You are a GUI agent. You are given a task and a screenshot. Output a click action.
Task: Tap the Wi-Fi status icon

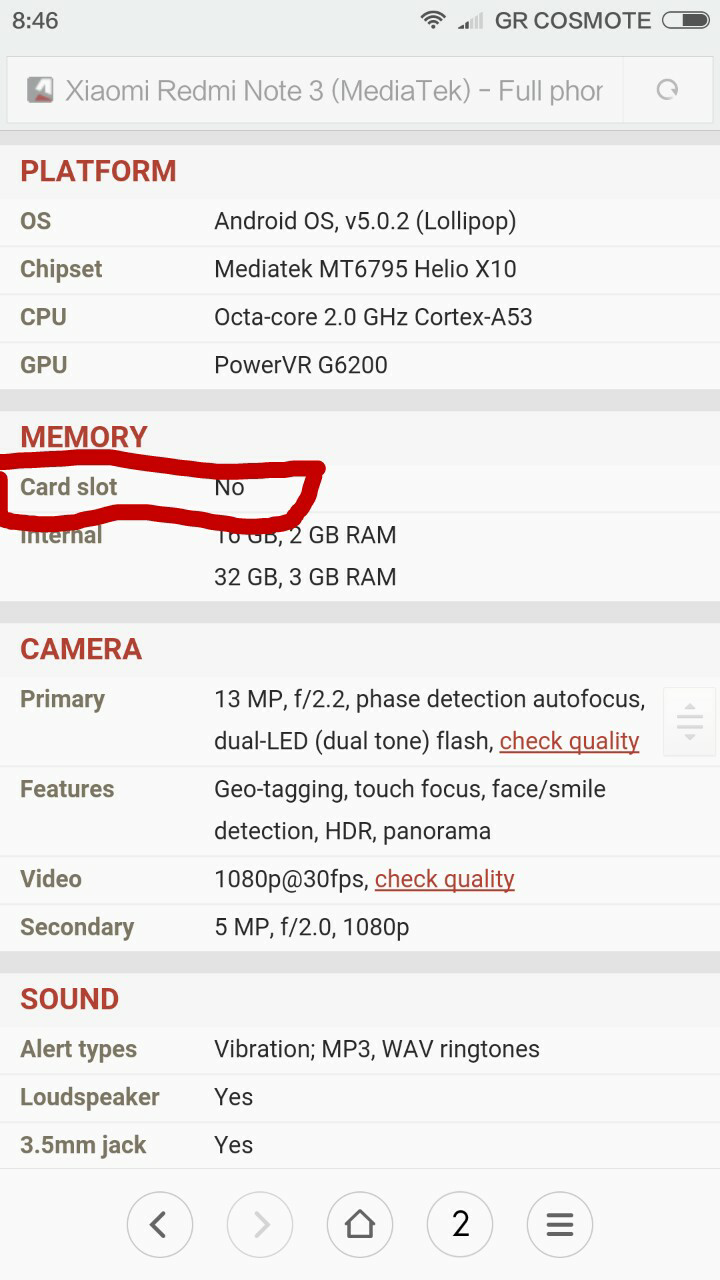[x=433, y=20]
